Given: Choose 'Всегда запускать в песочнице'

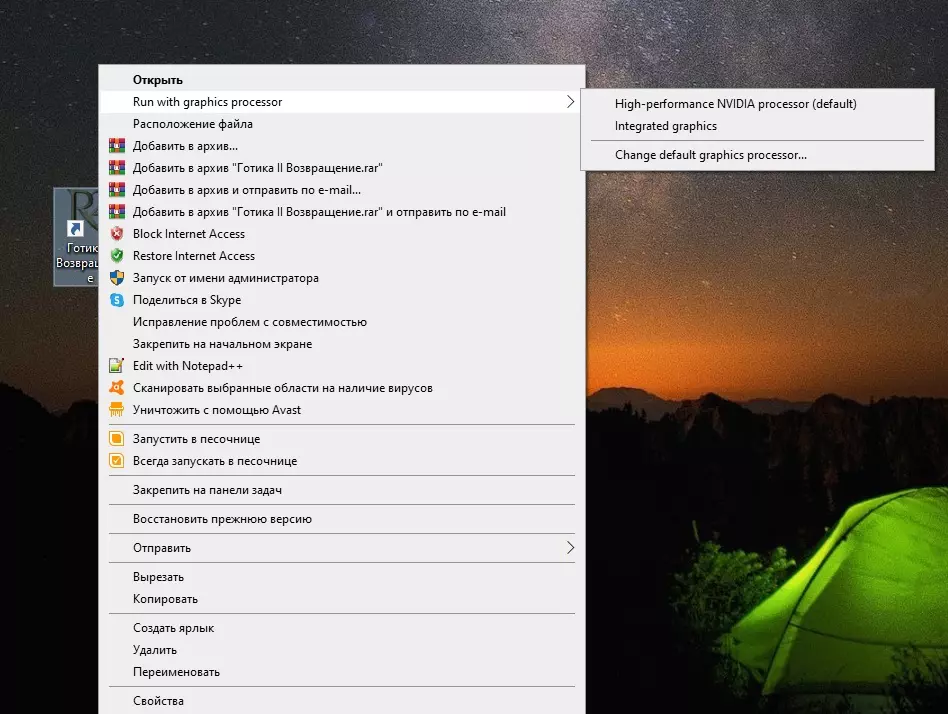Looking at the screenshot, I should tap(342, 461).
